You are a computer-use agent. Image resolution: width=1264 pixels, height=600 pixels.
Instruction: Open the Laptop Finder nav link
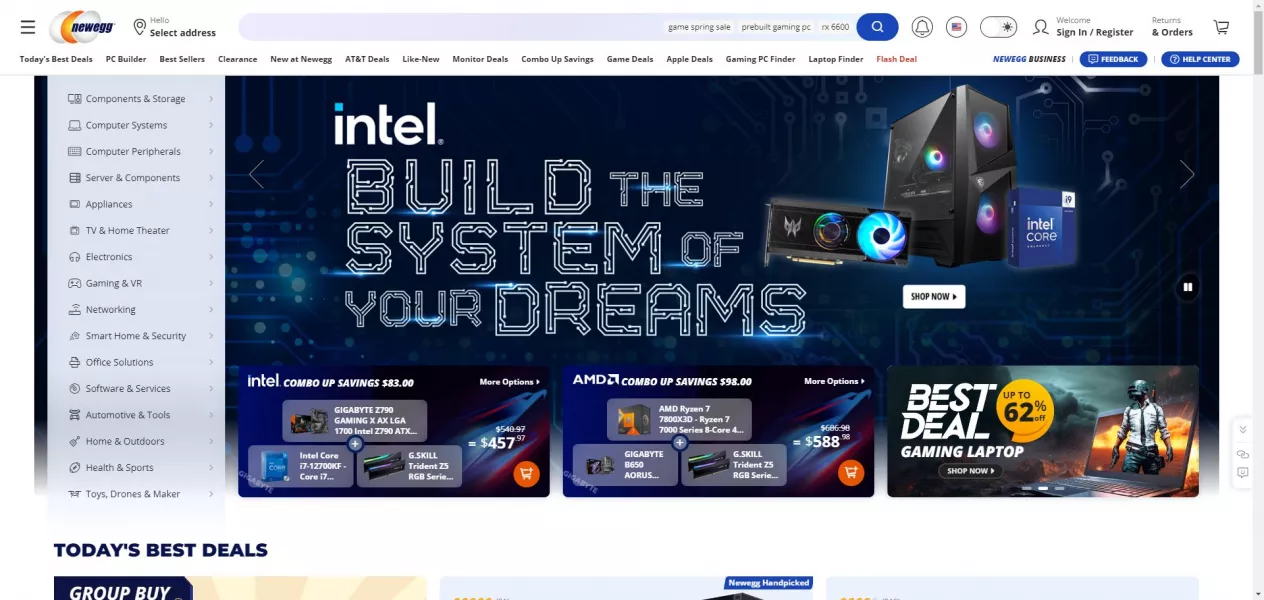pos(836,59)
